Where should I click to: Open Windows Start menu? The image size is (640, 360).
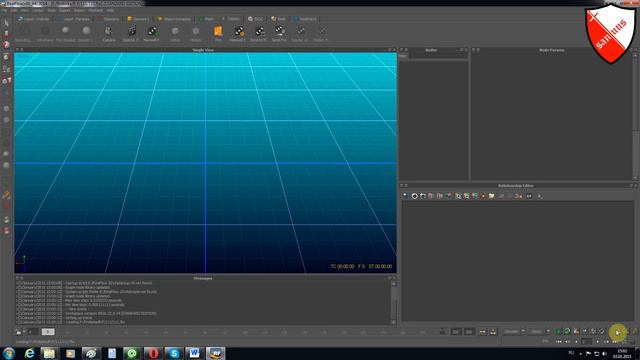(9, 353)
